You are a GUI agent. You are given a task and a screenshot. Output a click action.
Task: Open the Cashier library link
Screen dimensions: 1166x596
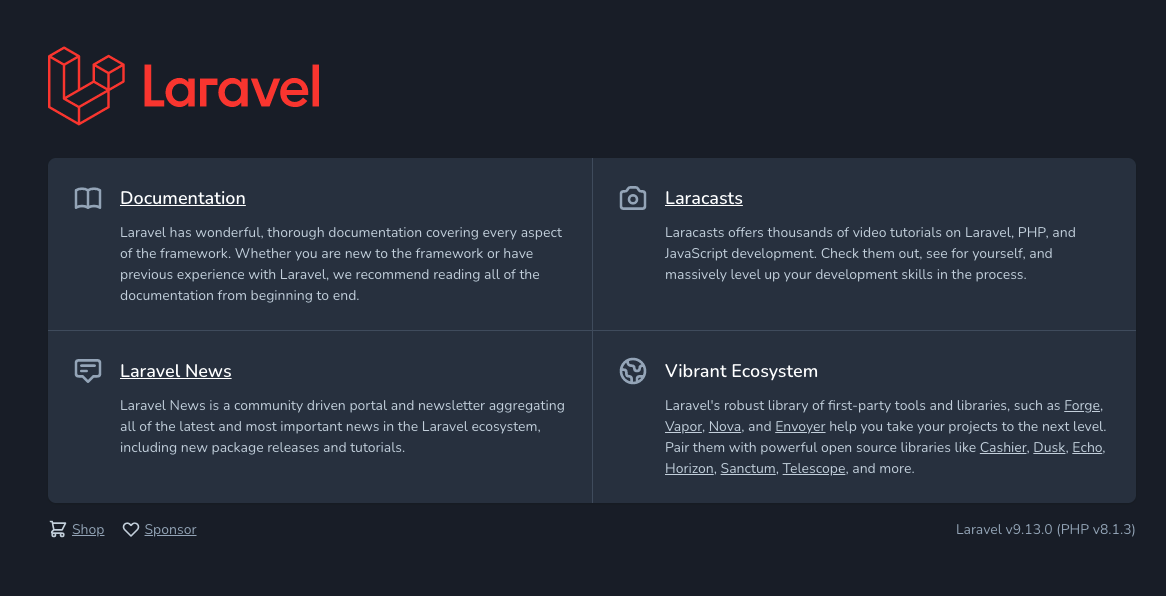click(x=1003, y=447)
